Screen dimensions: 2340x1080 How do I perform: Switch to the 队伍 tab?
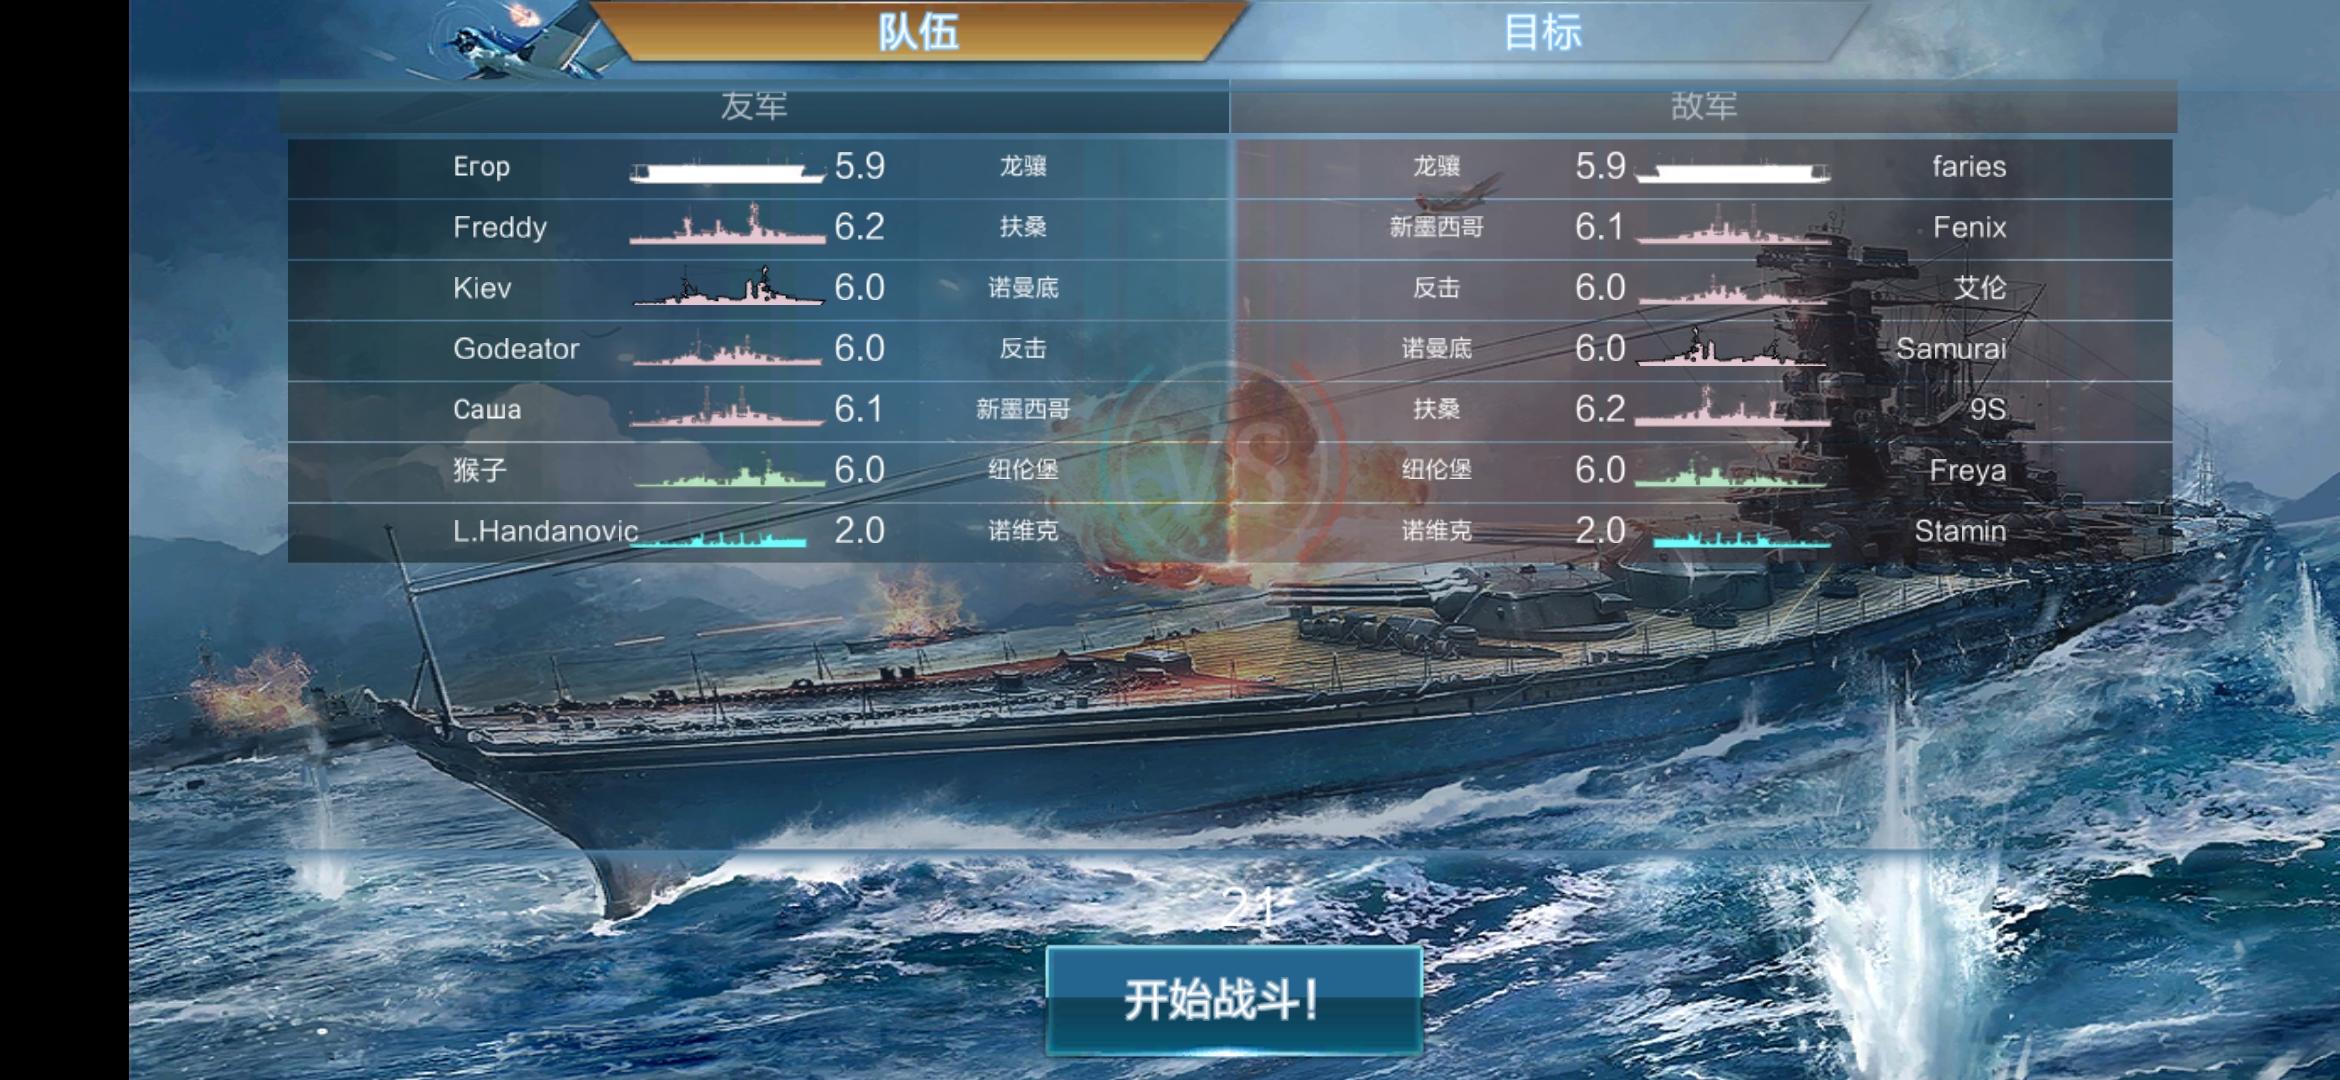click(919, 31)
